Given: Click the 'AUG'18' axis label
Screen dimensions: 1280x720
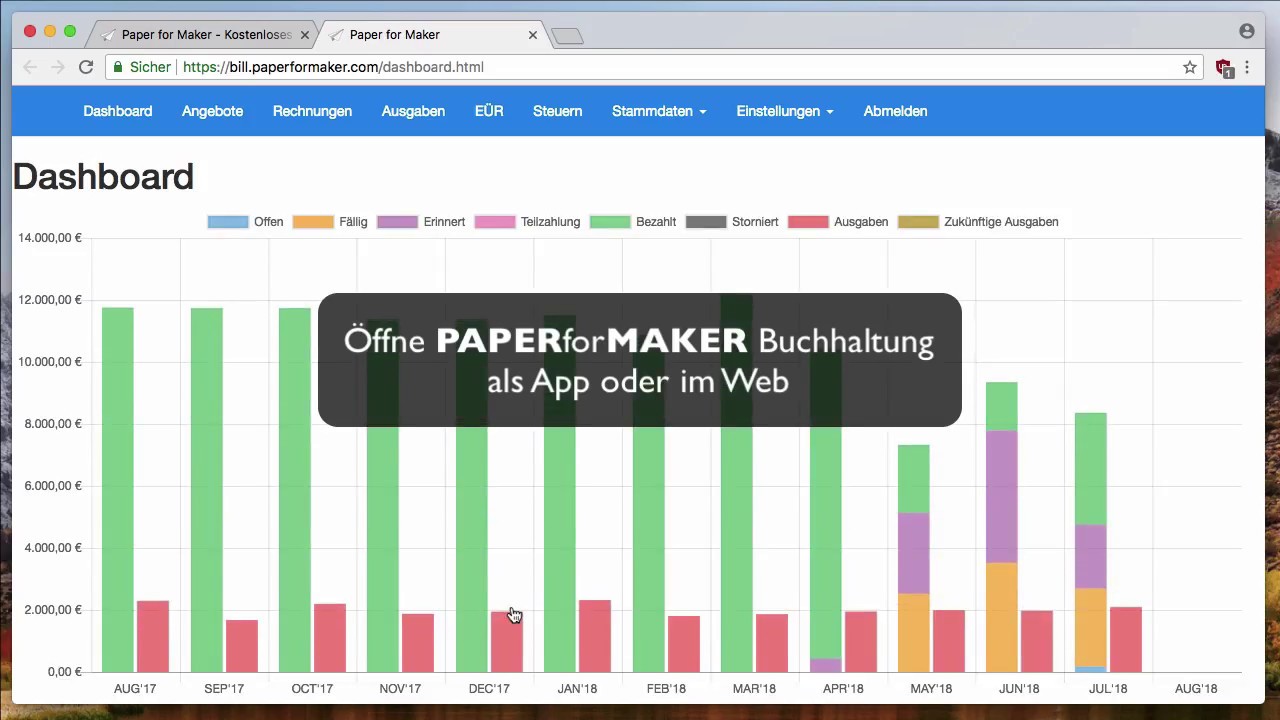Looking at the screenshot, I should 1196,688.
